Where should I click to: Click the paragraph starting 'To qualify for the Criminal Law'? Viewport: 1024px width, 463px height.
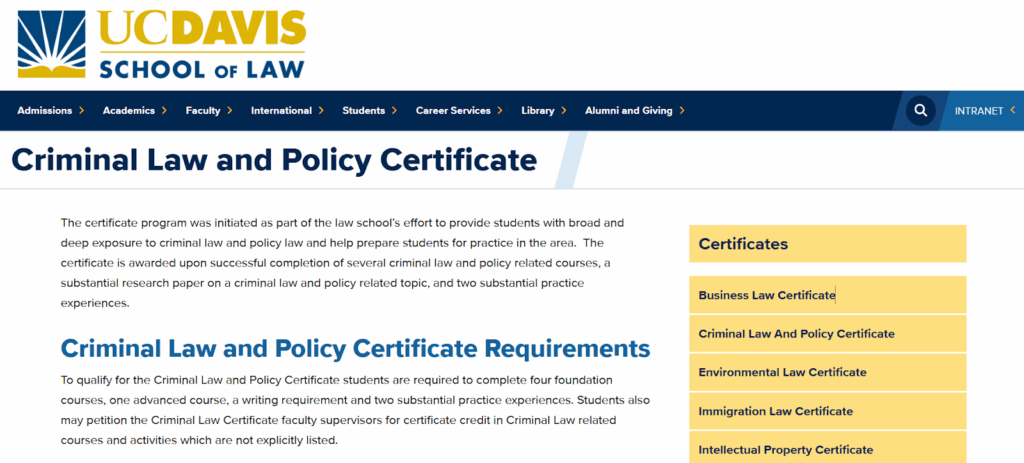coord(355,410)
